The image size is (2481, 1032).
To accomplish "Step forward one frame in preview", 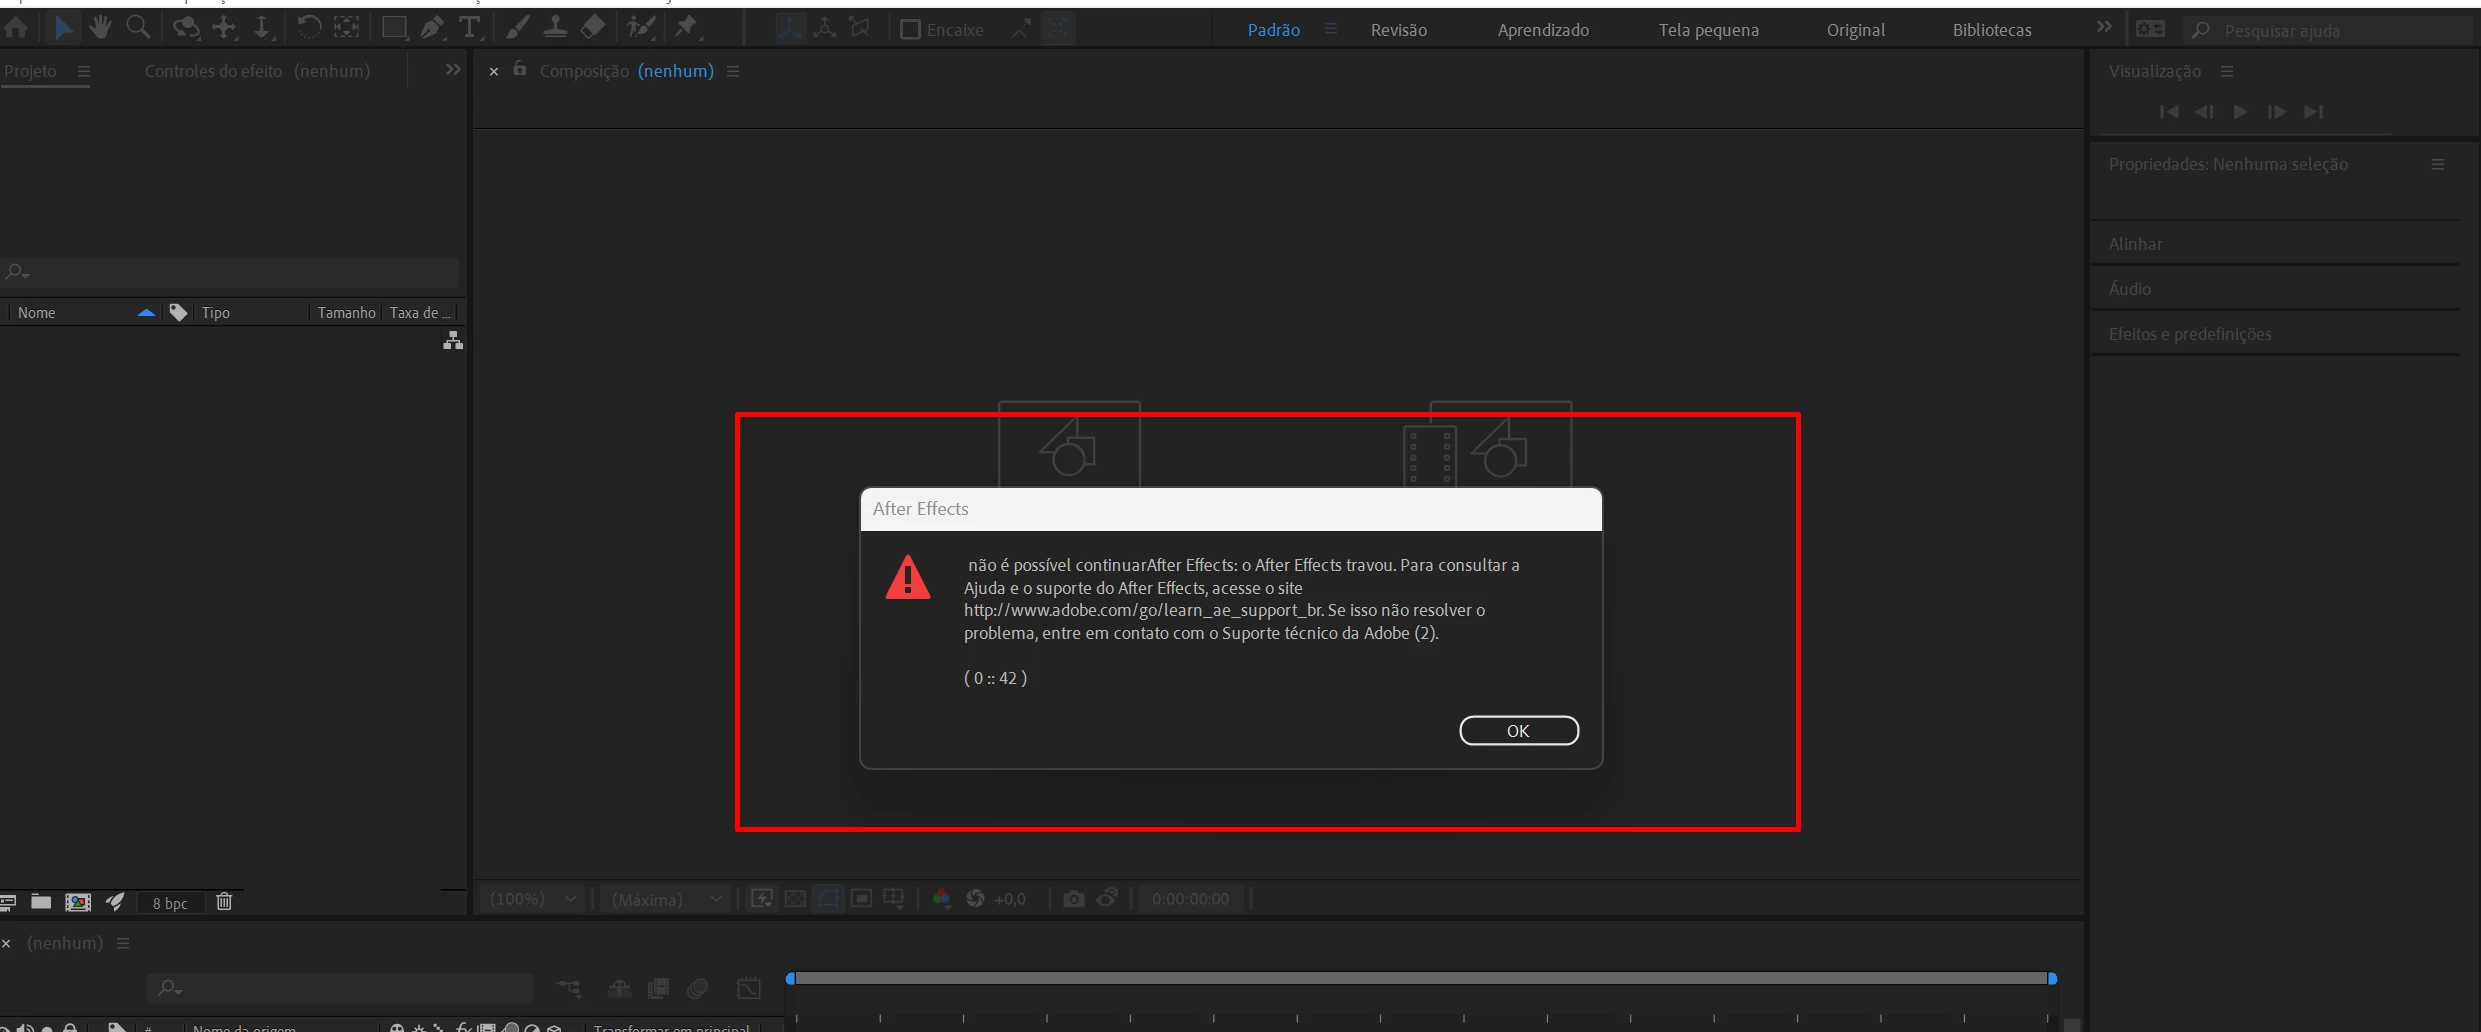I will 2277,112.
